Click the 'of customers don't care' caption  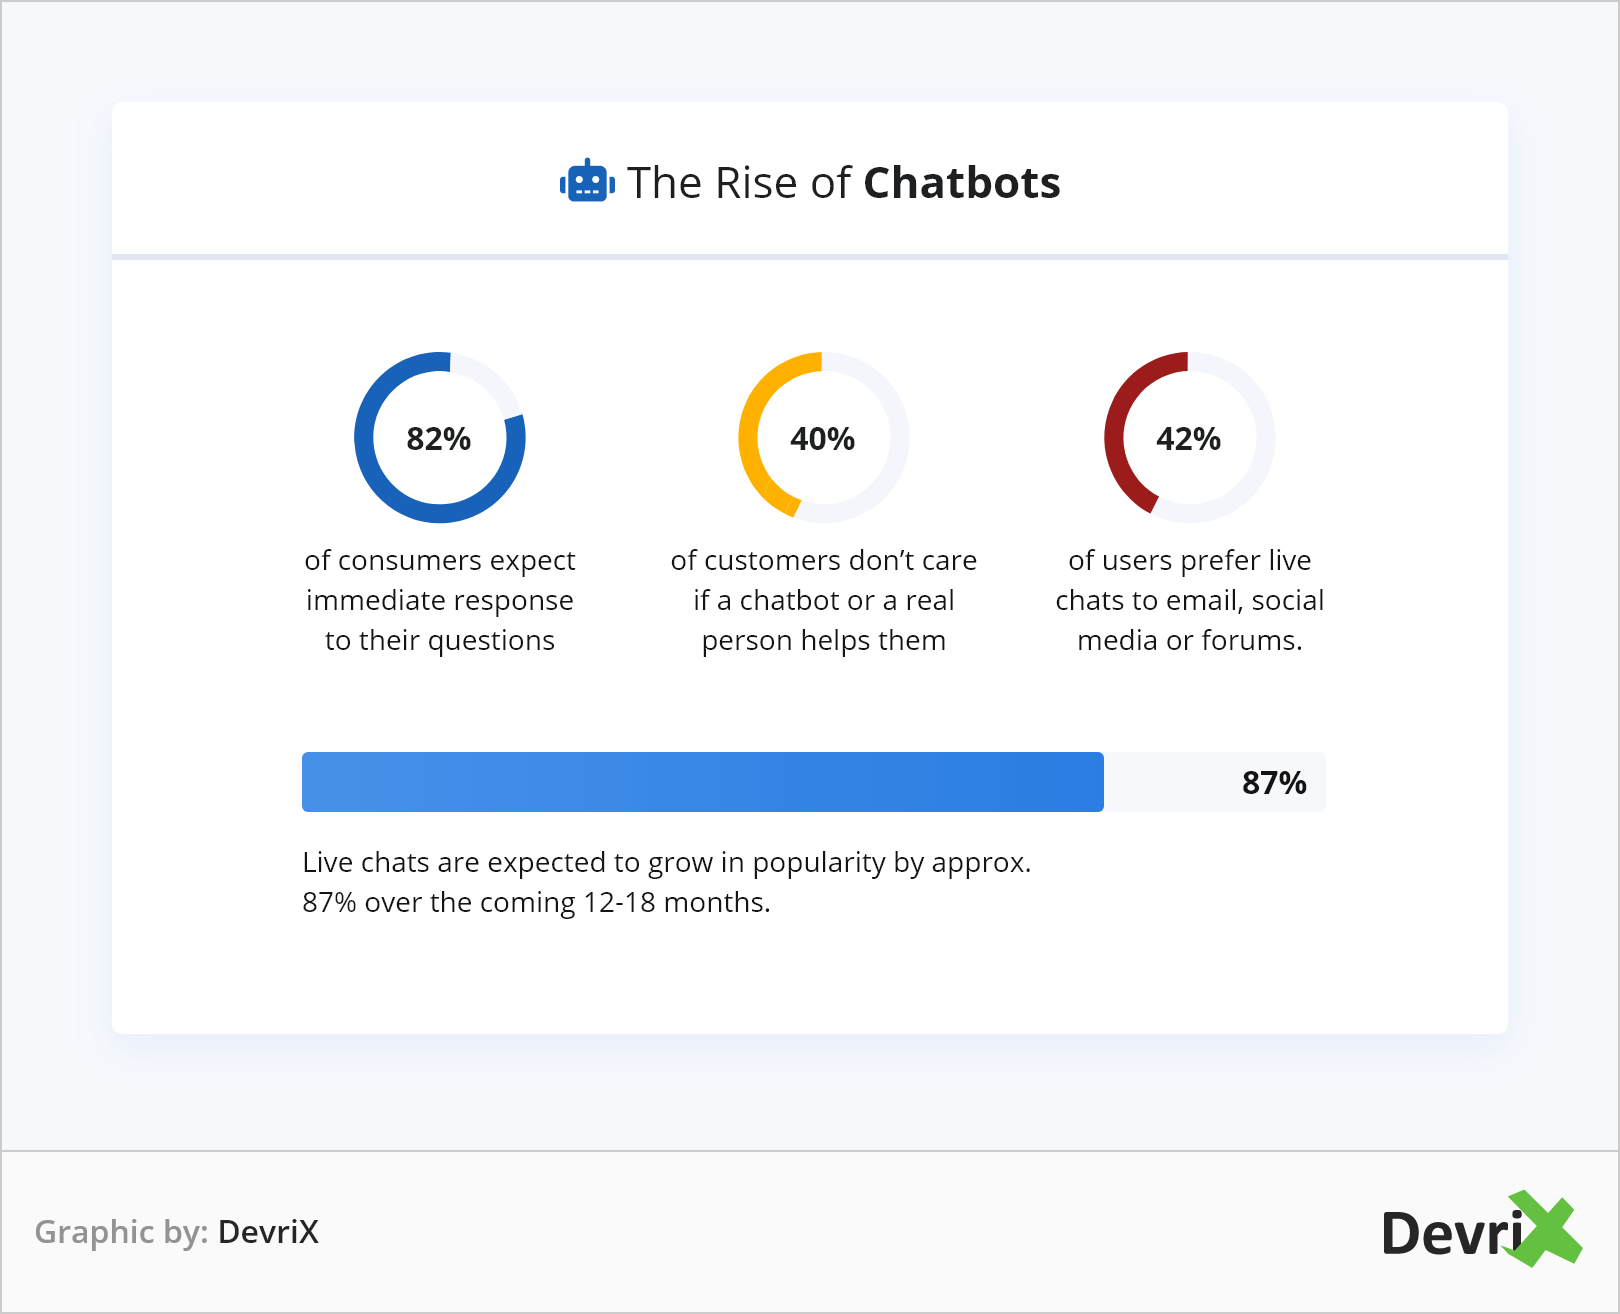pyautogui.click(x=823, y=561)
